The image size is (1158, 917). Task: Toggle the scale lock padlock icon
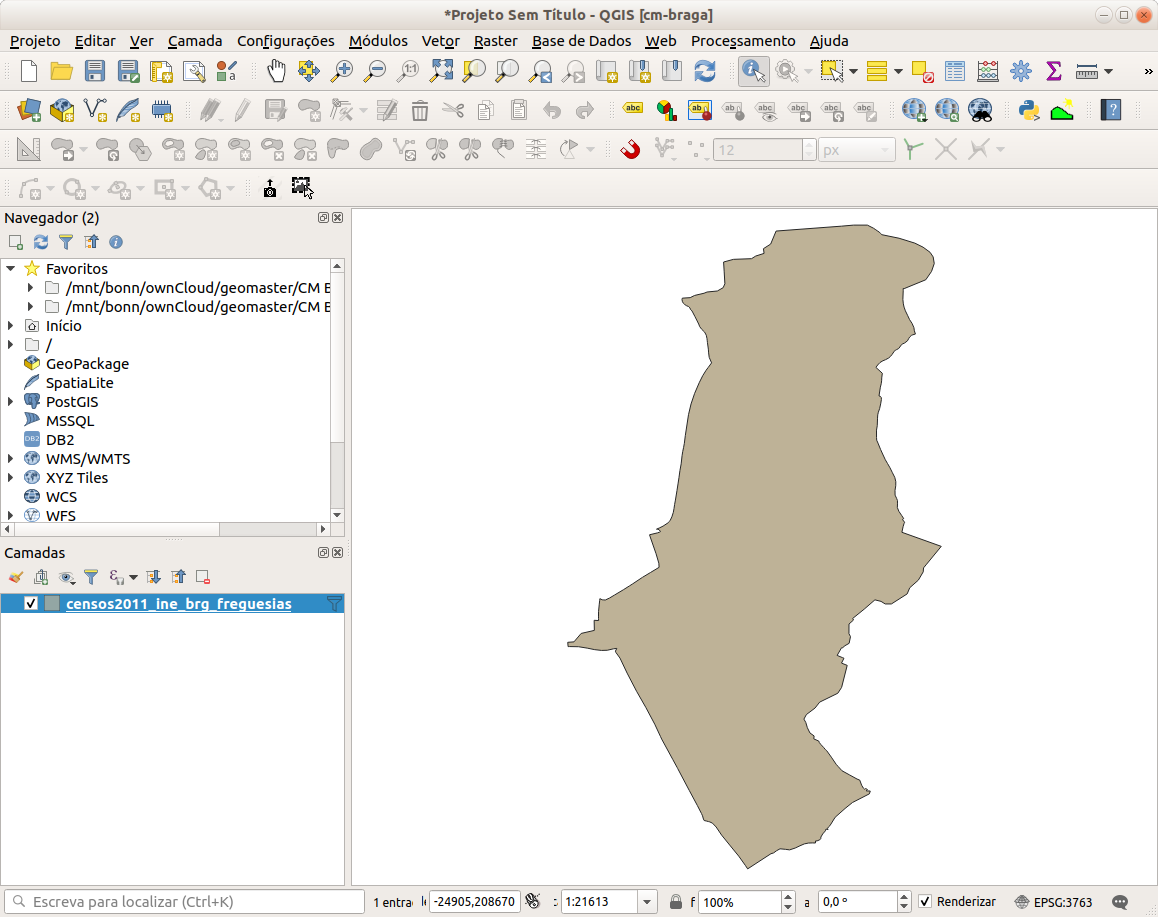(676, 902)
